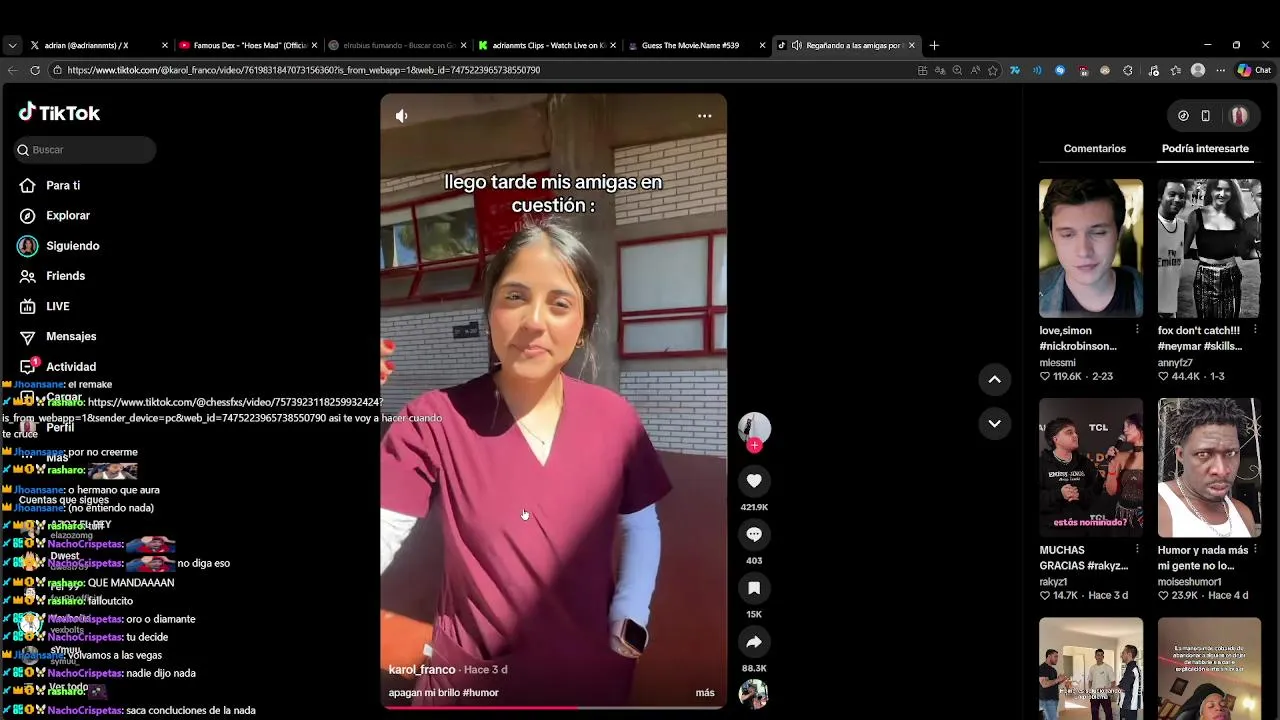Screen dimensions: 1280x720
Task: Open the browser three-dot menu
Action: [1220, 70]
